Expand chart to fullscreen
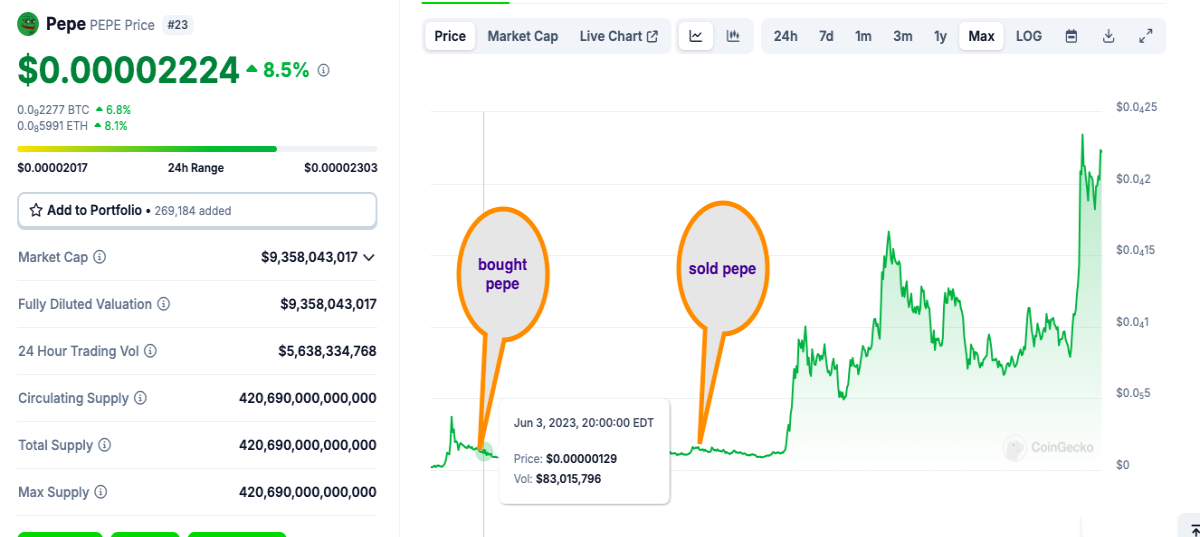Image resolution: width=1200 pixels, height=537 pixels. [x=1146, y=36]
